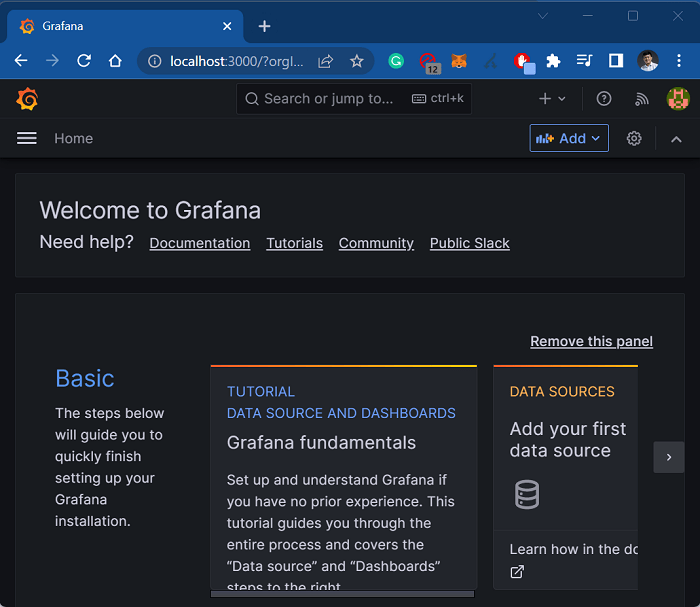Click the localhost:3000 address bar URL

pos(237,61)
